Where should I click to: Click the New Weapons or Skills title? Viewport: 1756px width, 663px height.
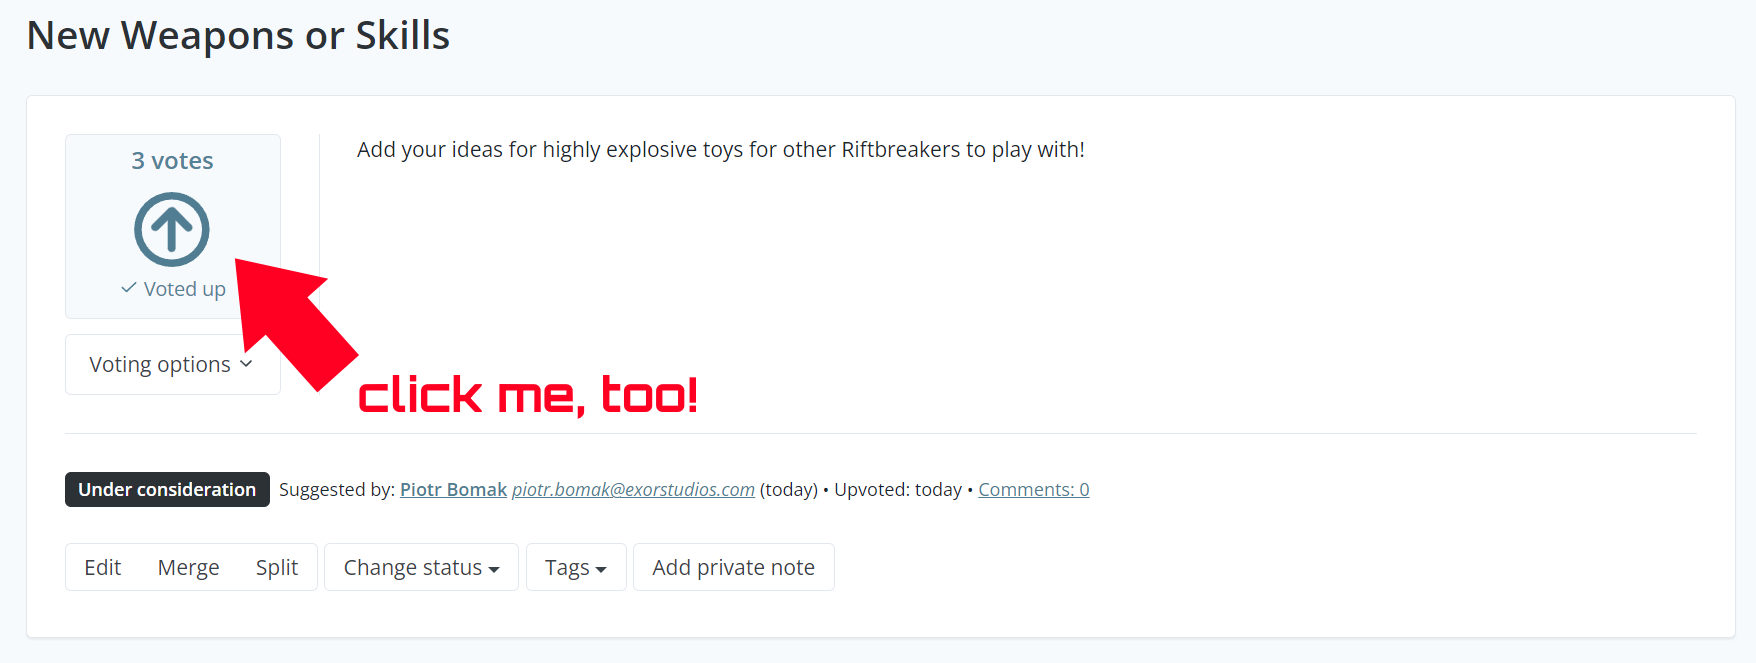click(x=238, y=36)
